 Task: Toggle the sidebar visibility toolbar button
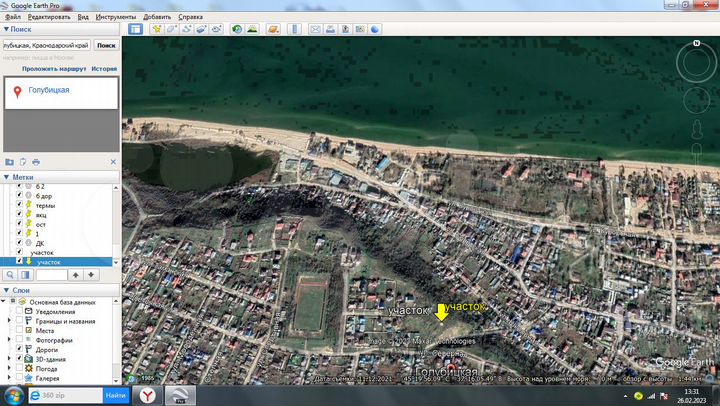click(135, 29)
